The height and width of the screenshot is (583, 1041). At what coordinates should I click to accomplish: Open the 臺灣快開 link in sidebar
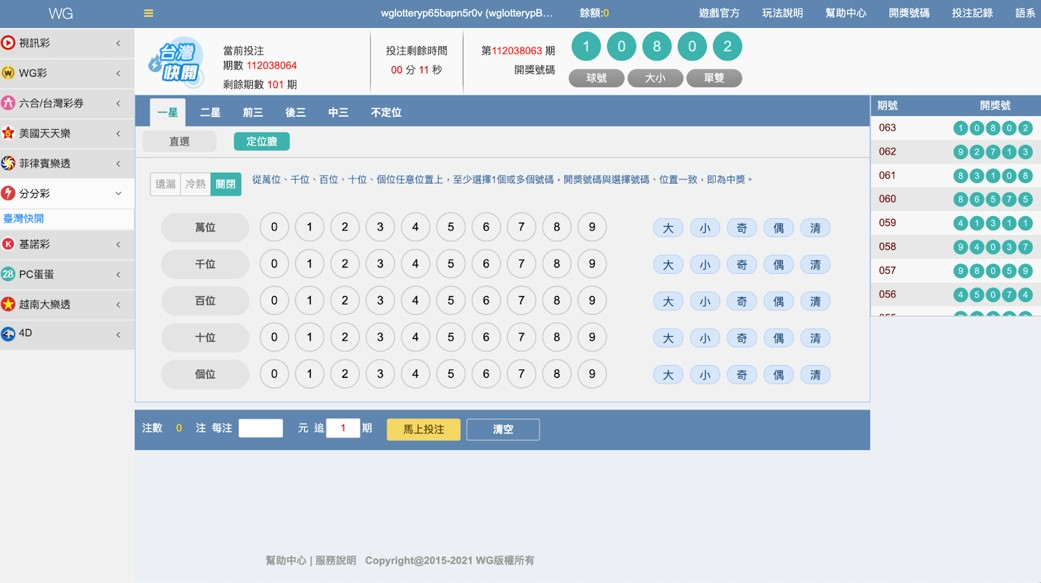pos(24,218)
